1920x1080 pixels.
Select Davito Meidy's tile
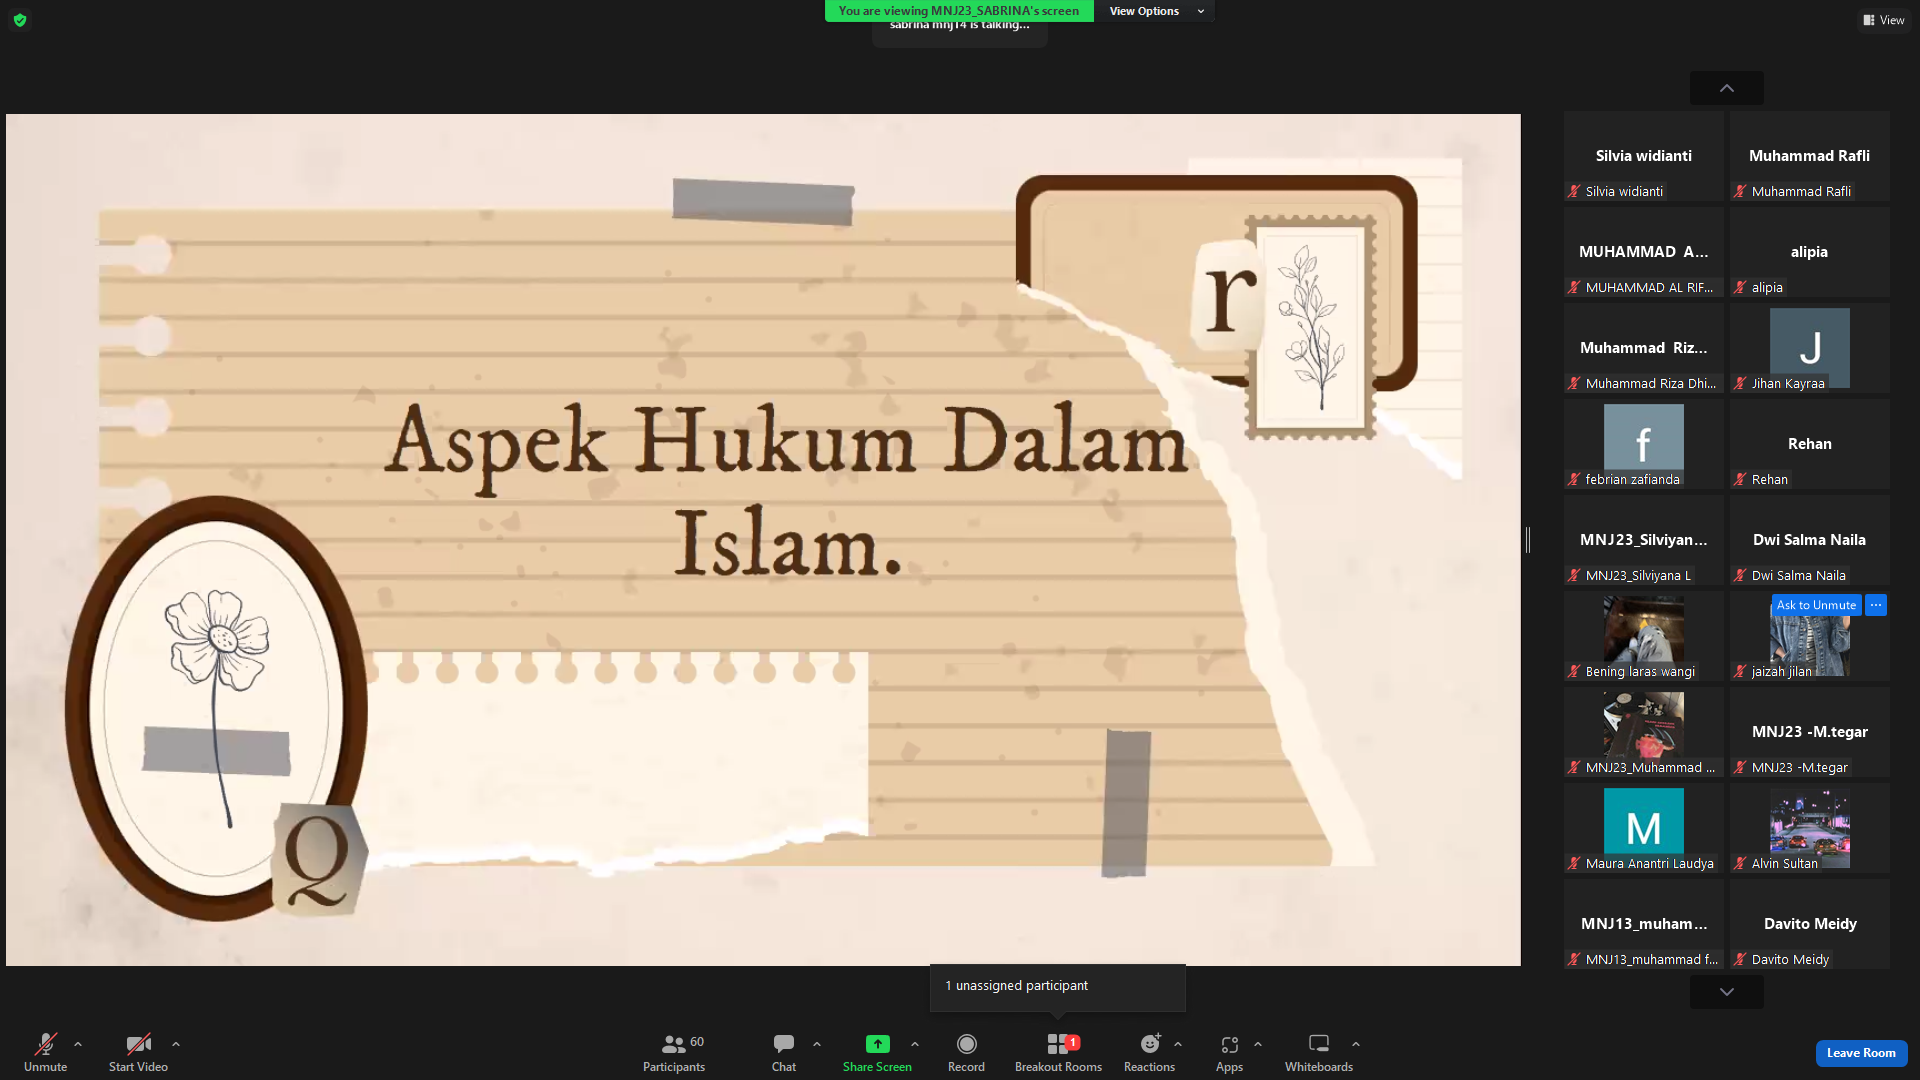pyautogui.click(x=1810, y=924)
